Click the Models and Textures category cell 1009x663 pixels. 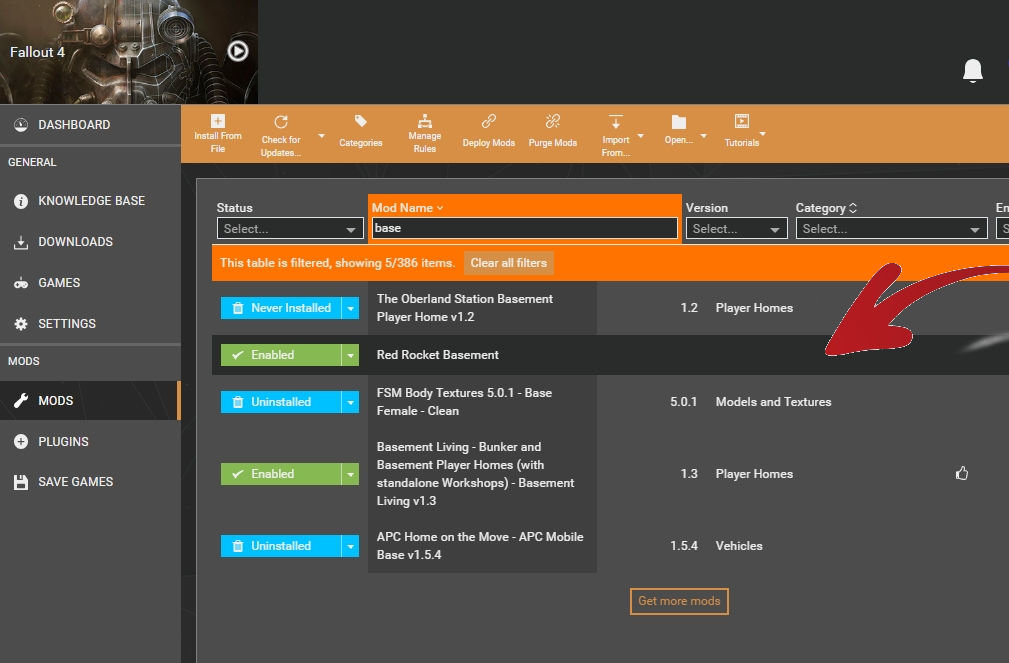[x=773, y=402]
